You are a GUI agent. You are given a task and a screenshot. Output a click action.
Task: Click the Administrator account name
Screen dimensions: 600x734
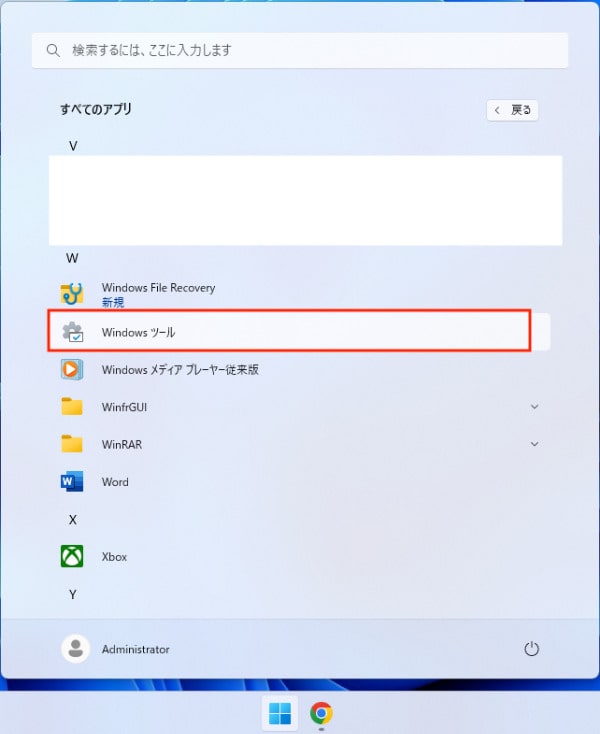[x=136, y=649]
